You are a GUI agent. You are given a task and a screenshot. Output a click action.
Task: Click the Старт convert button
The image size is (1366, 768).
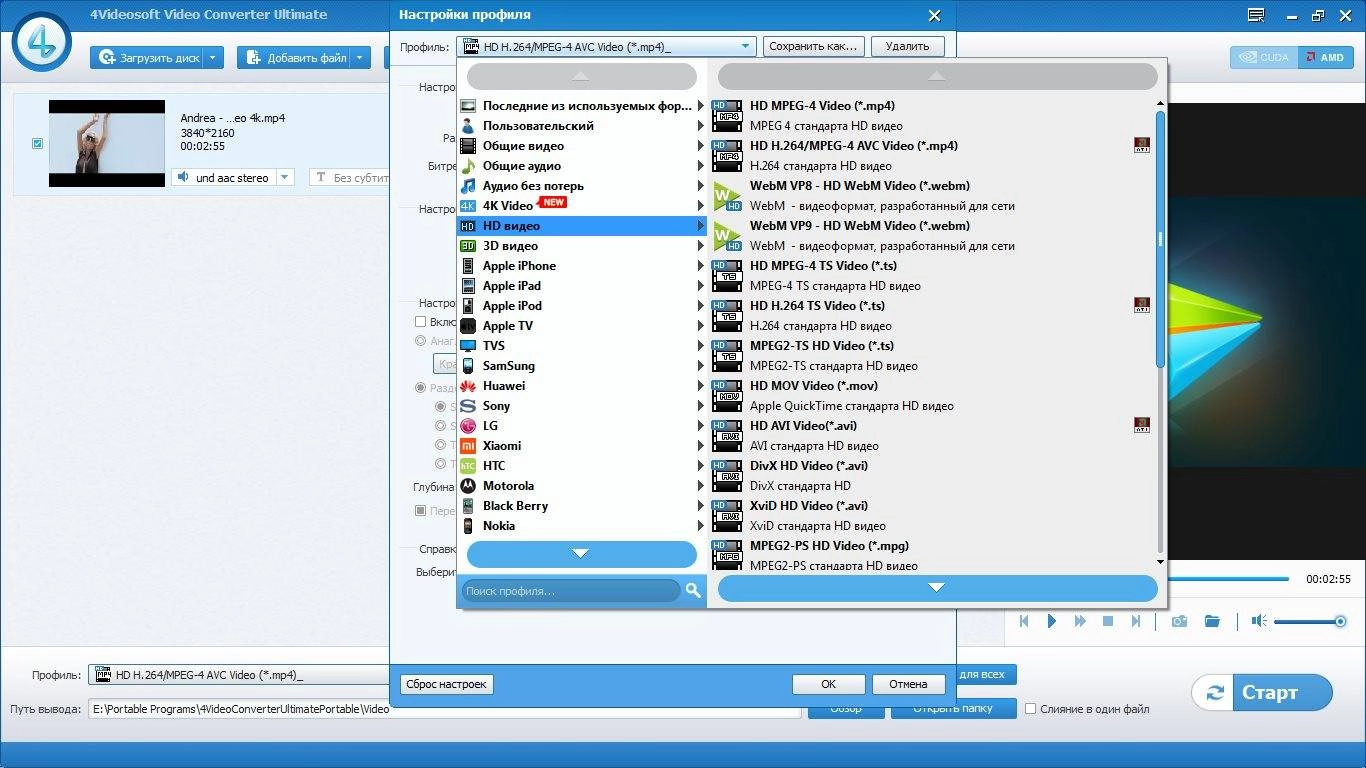pyautogui.click(x=1262, y=693)
